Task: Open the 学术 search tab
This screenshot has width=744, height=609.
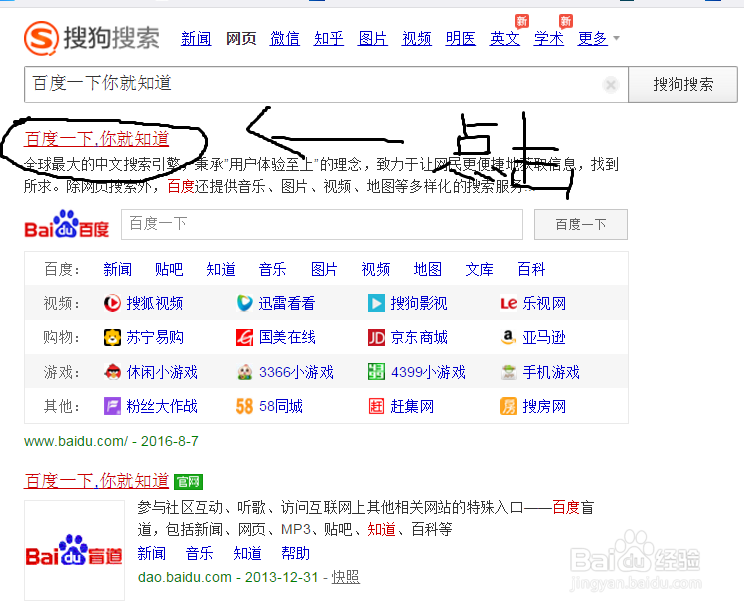Action: click(x=549, y=38)
